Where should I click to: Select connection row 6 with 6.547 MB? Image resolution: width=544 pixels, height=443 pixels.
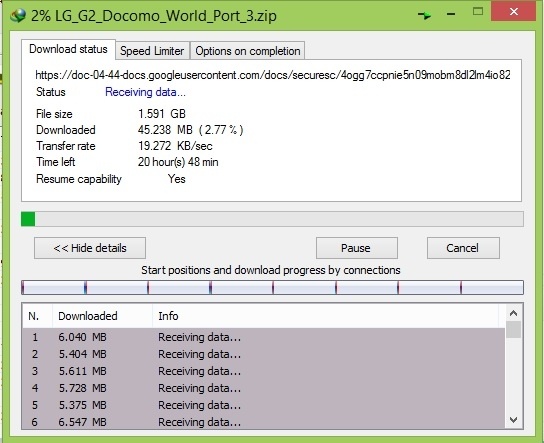click(264, 422)
